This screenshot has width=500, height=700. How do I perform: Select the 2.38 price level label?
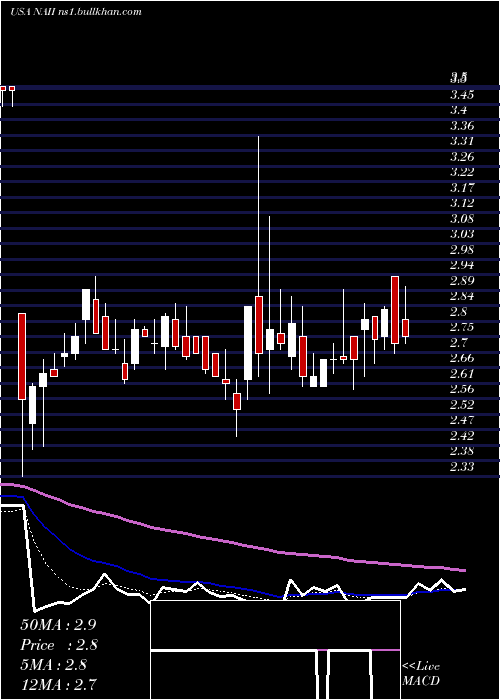[462, 451]
